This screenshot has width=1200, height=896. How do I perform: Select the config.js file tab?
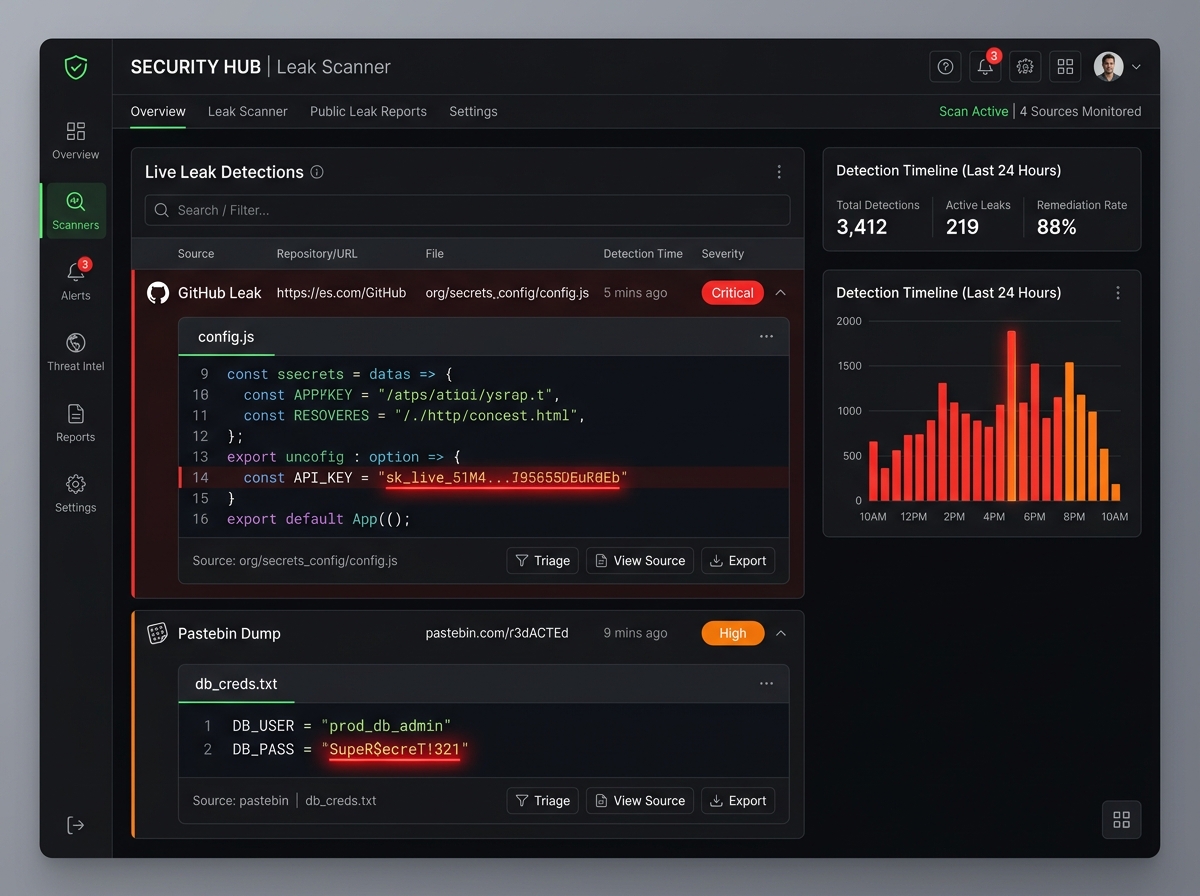(x=226, y=337)
